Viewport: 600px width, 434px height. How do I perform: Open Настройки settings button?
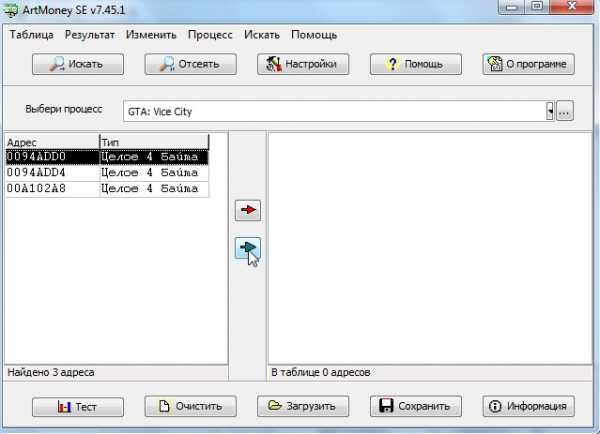(303, 64)
